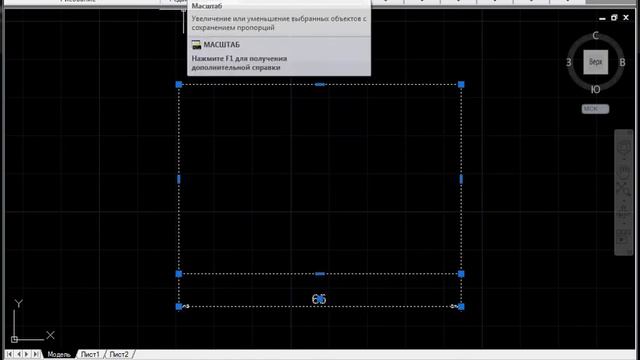Open the SteeringWheels tool in navigation bar
640x360 pixels.
point(624,147)
